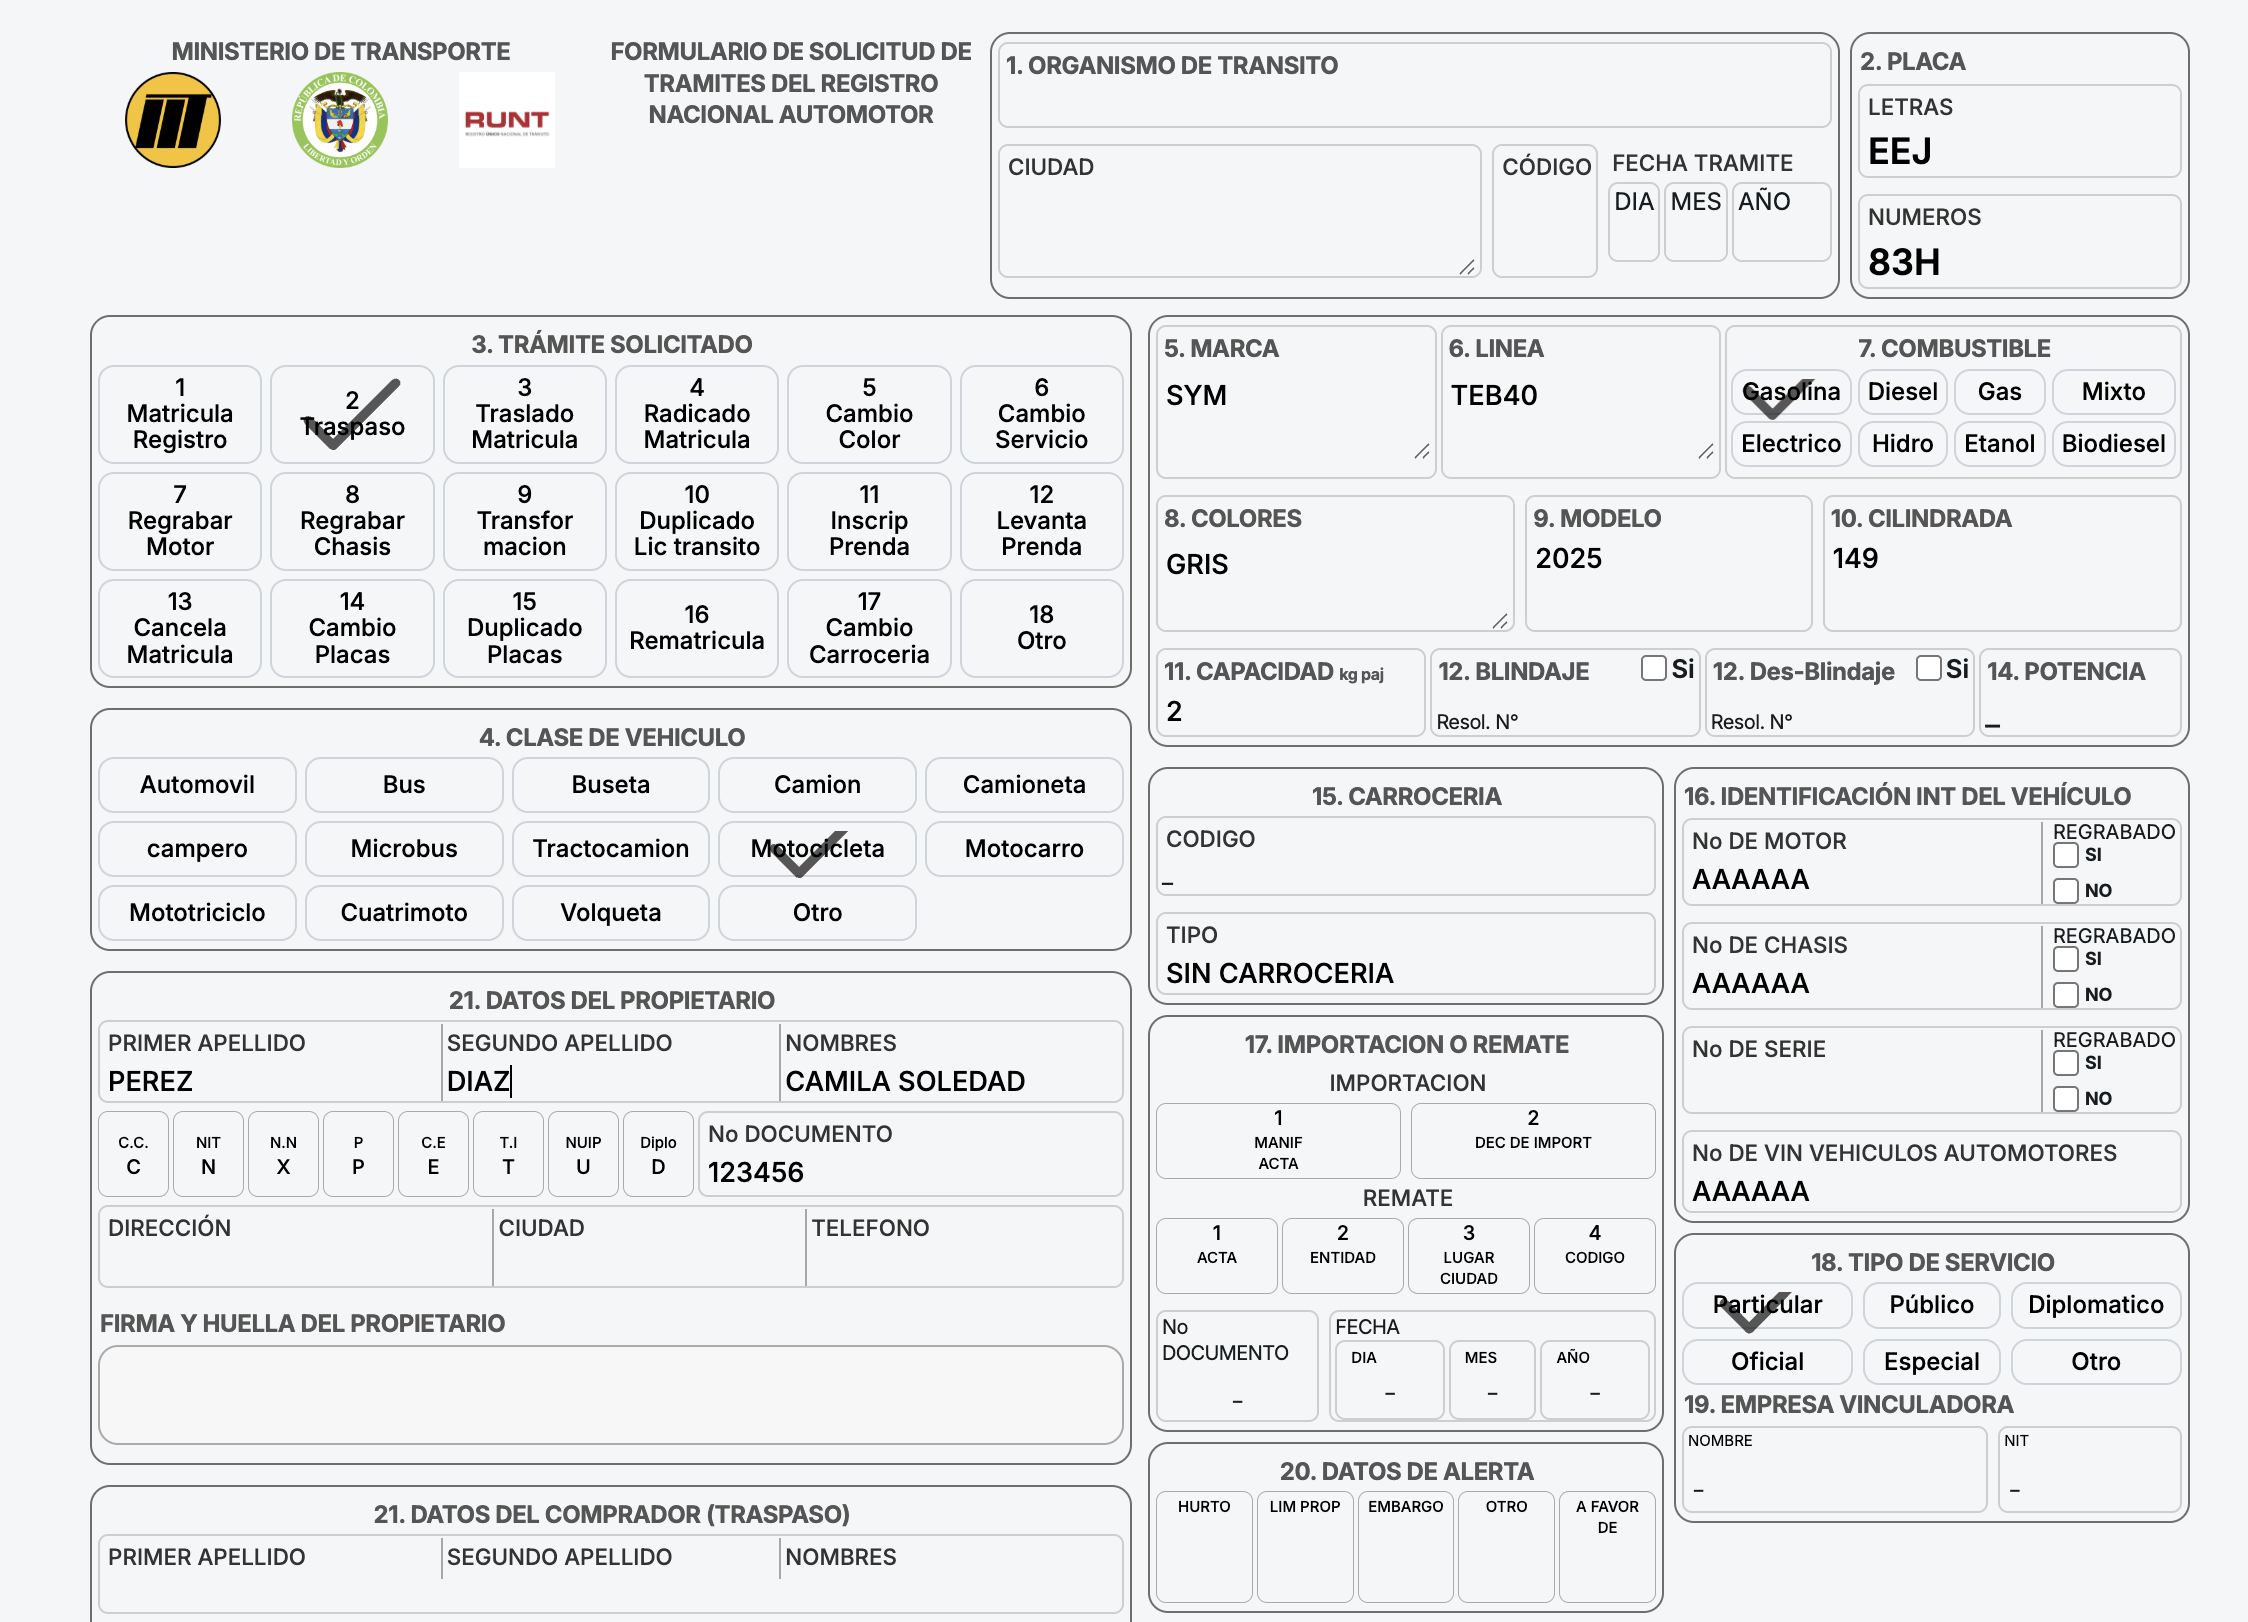The image size is (2248, 1622).
Task: Click the Ministerio de Transporte yellow logo
Action: (173, 121)
